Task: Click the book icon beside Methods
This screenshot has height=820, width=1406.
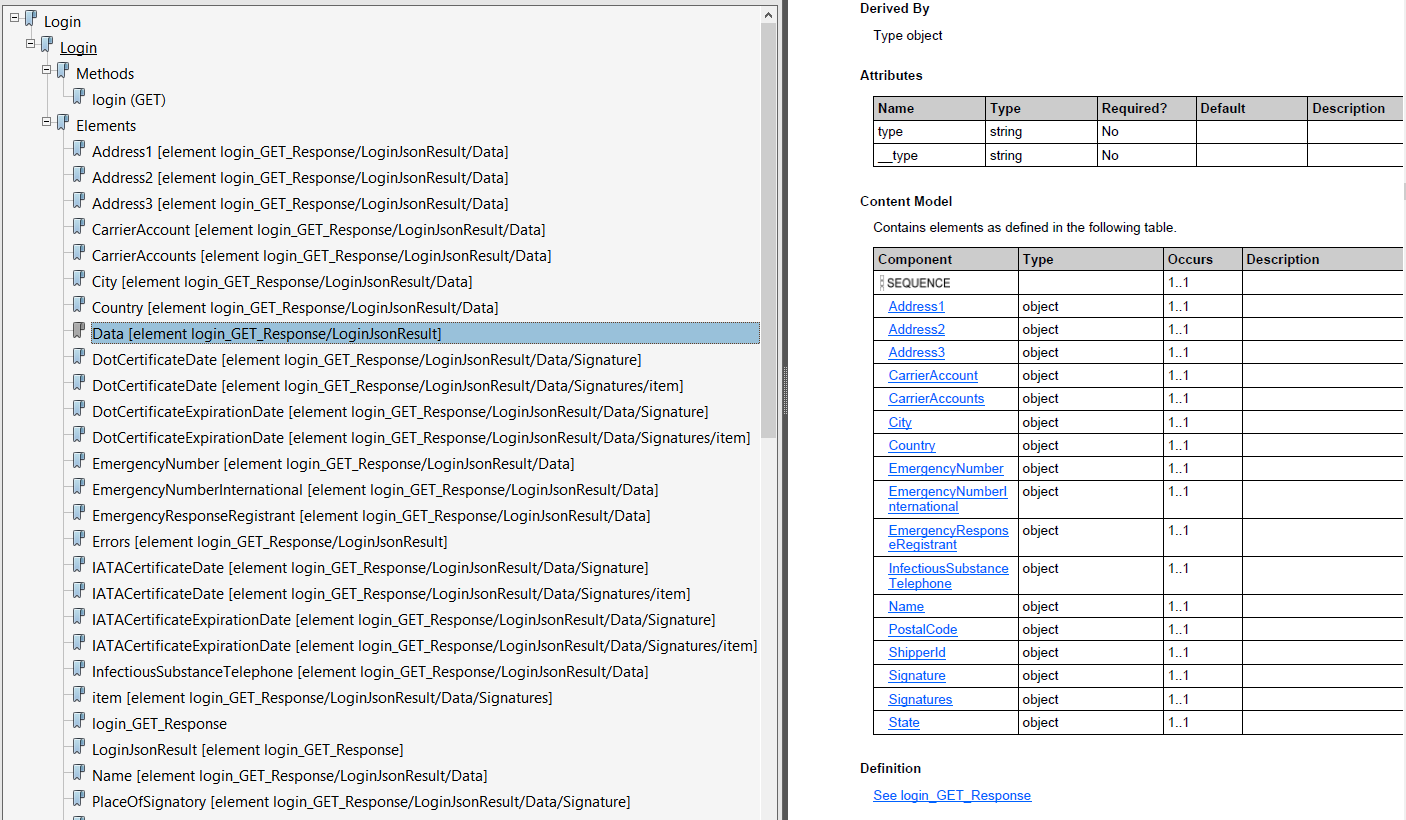Action: [x=62, y=71]
